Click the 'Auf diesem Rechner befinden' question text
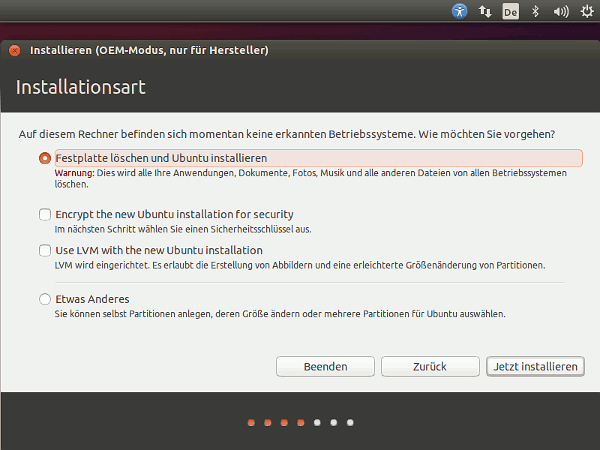The height and width of the screenshot is (450, 600). 287,134
